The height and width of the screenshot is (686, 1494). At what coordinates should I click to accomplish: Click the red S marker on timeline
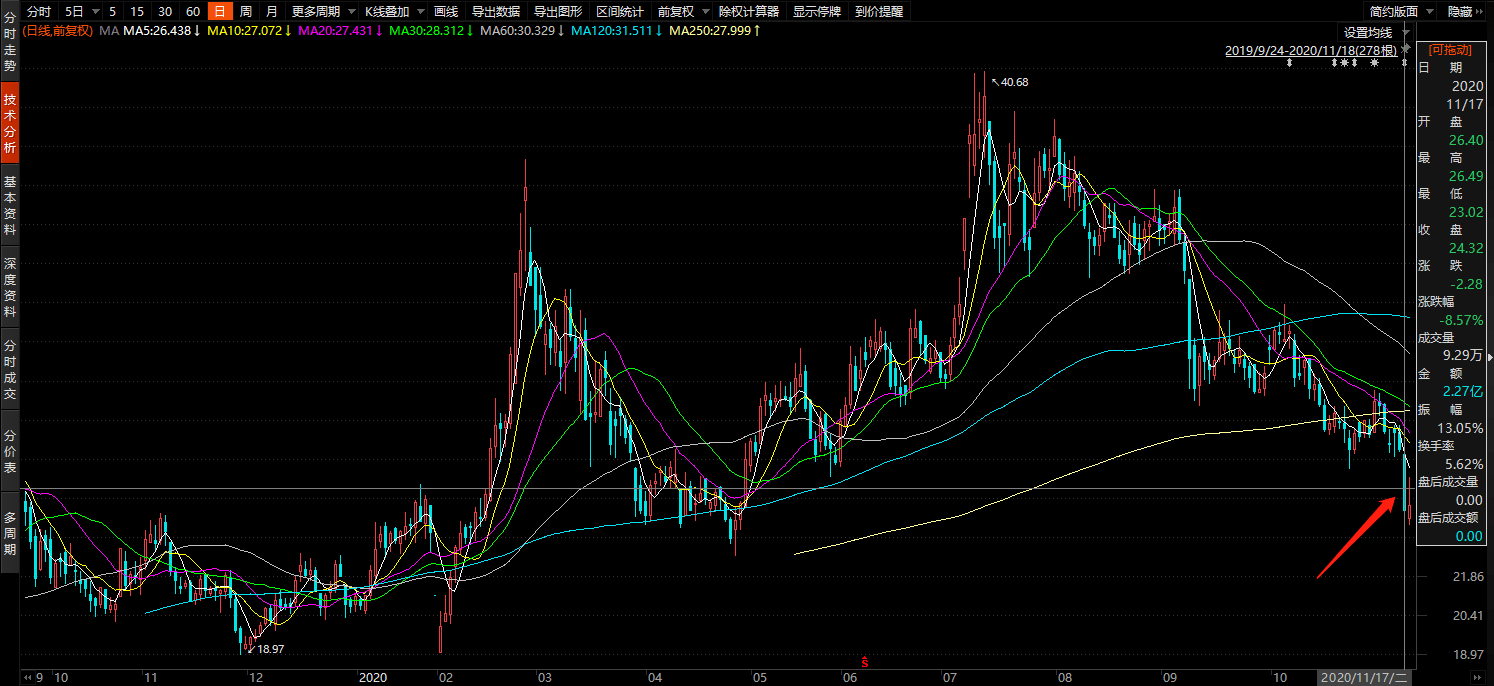[865, 661]
